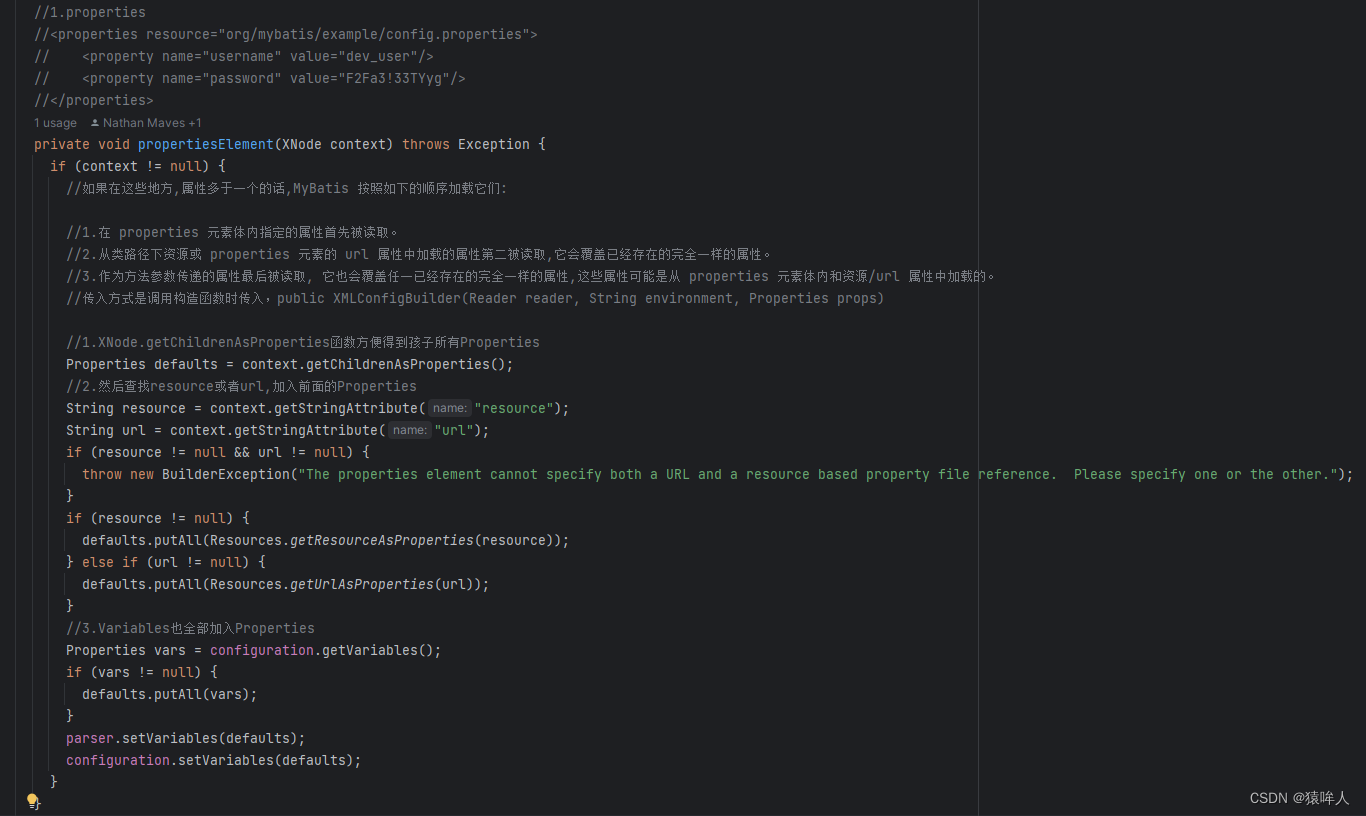The height and width of the screenshot is (816, 1366).
Task: Click the getUrlAsProperties method call
Action: 362,584
